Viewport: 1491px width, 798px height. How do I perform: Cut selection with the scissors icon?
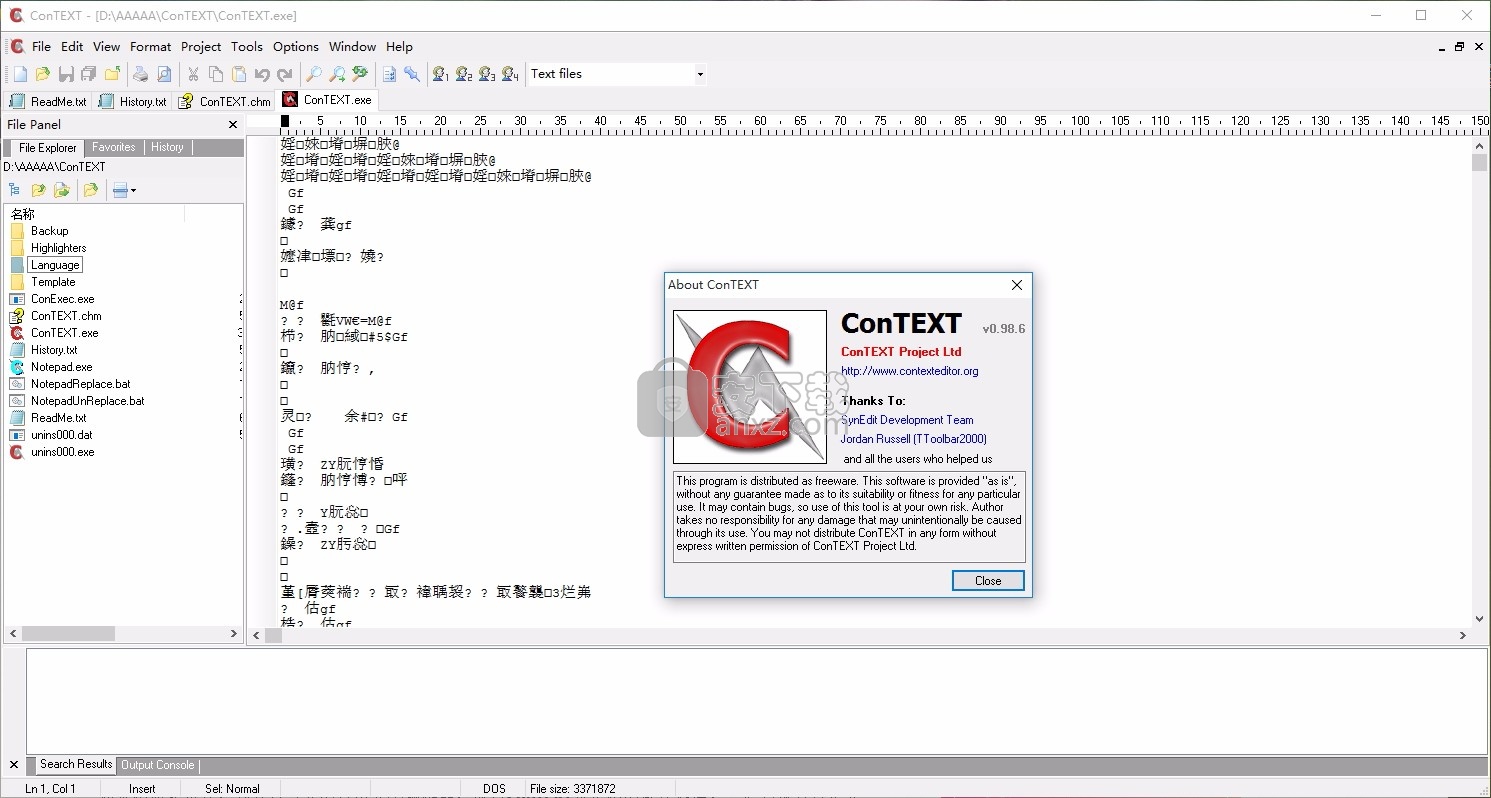193,74
